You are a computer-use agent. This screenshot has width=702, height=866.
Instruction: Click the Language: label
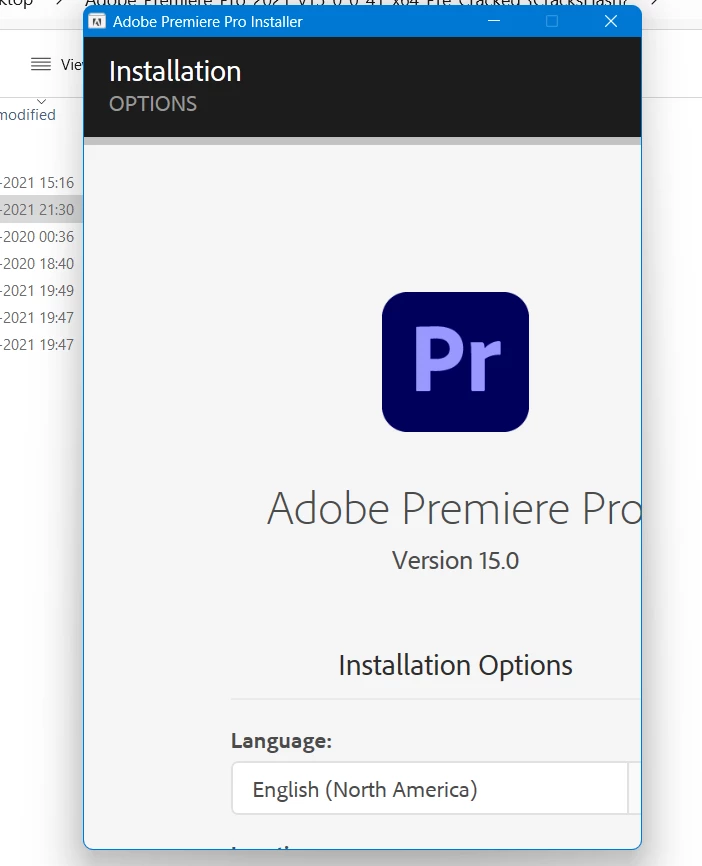point(281,741)
